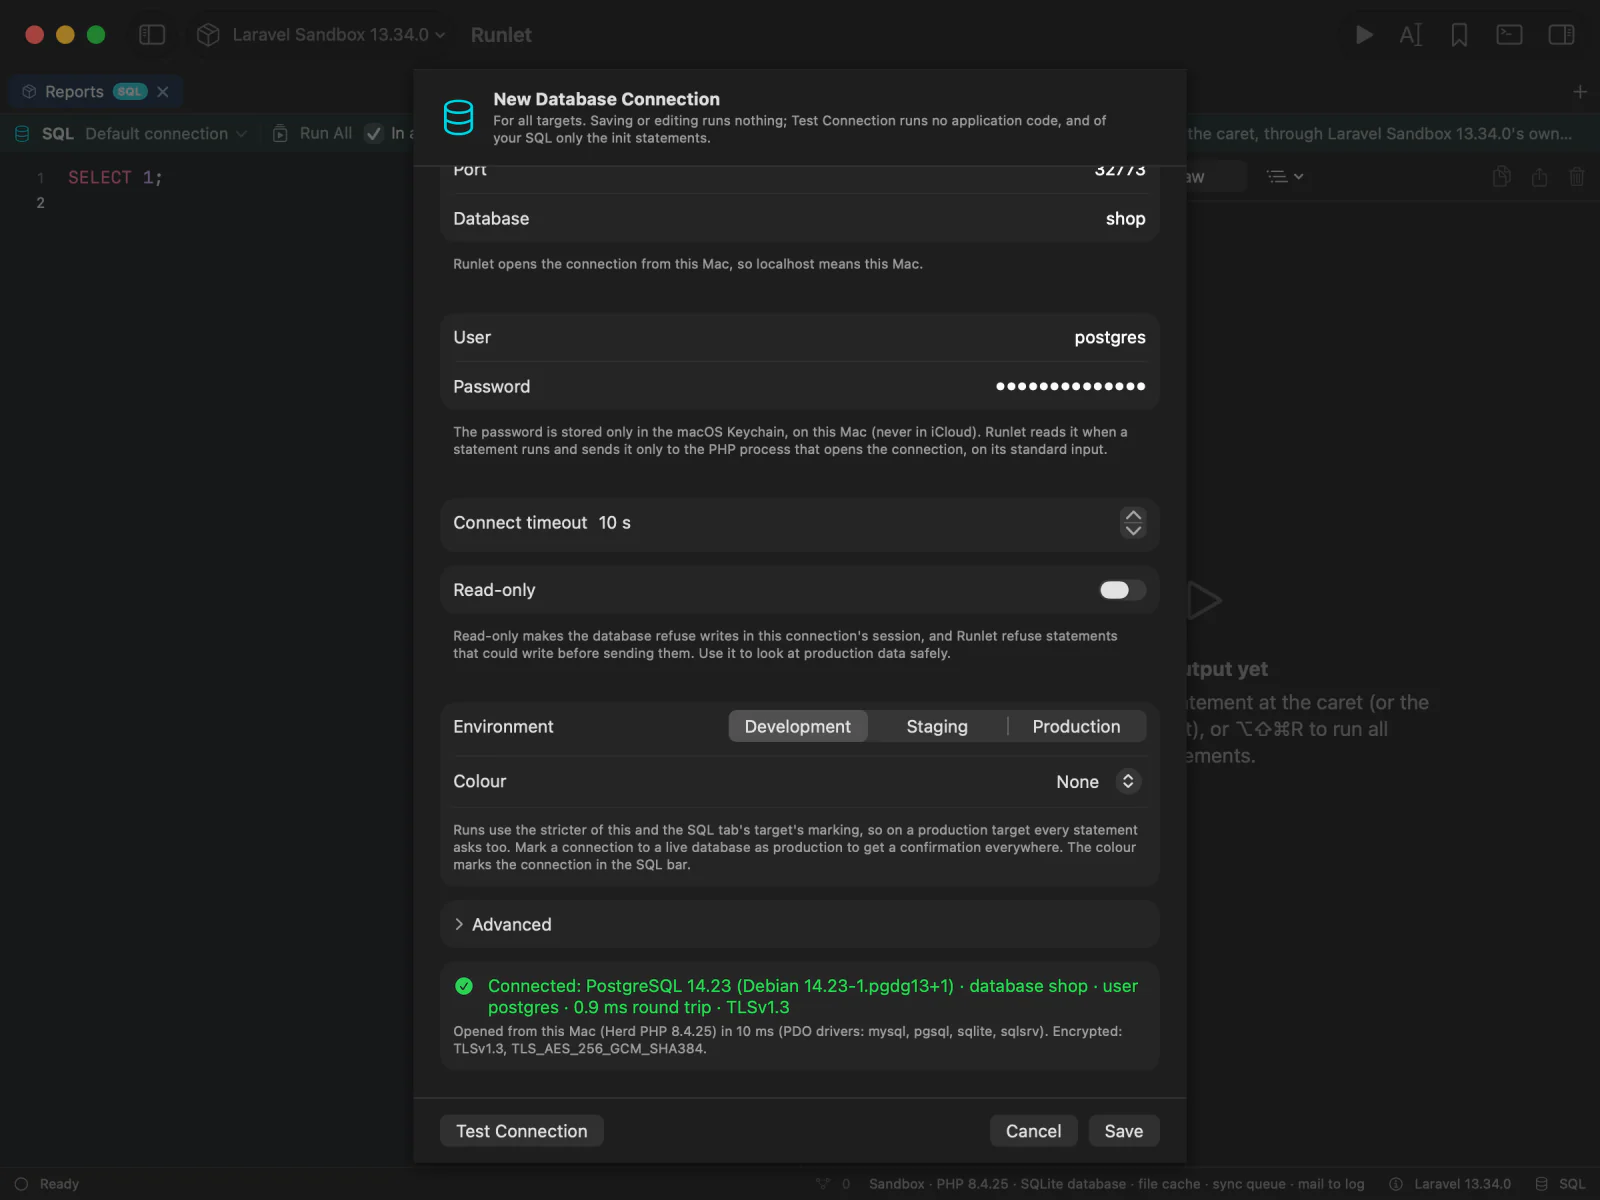This screenshot has width=1600, height=1200.
Task: Select the Production environment segment
Action: [x=1076, y=727]
